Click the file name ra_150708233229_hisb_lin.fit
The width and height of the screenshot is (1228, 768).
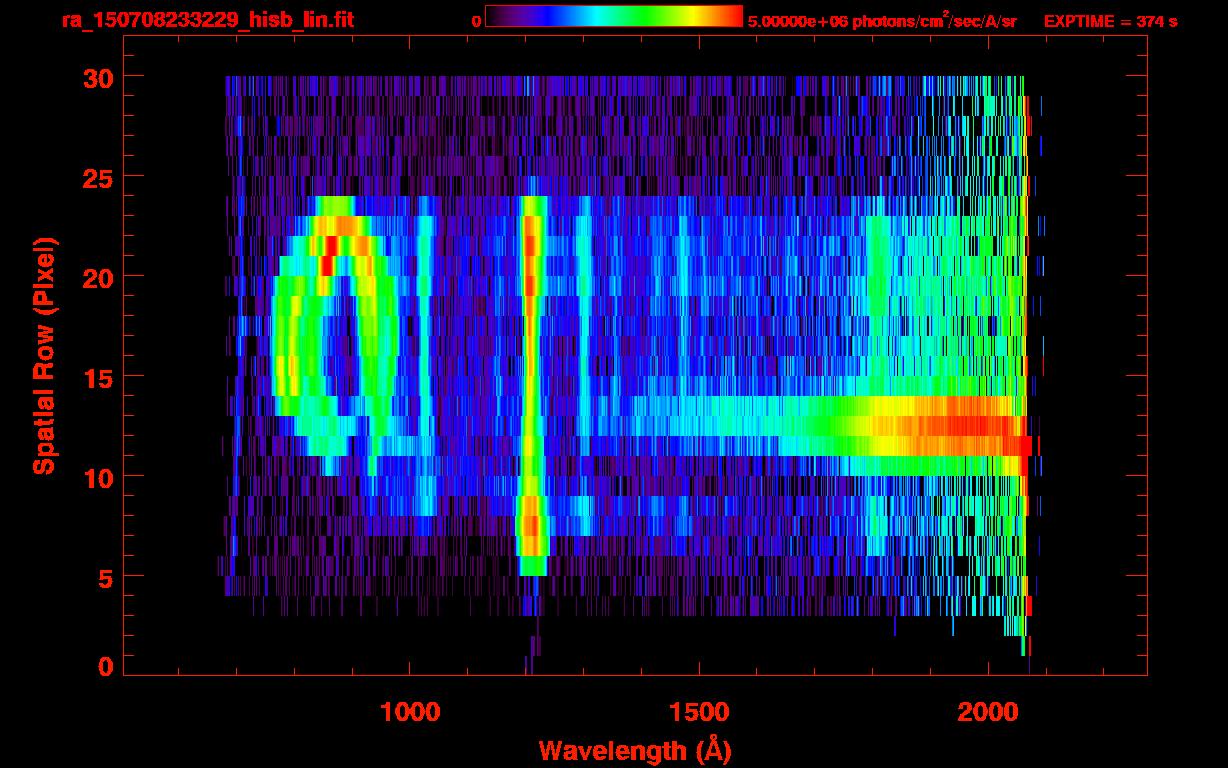[207, 20]
